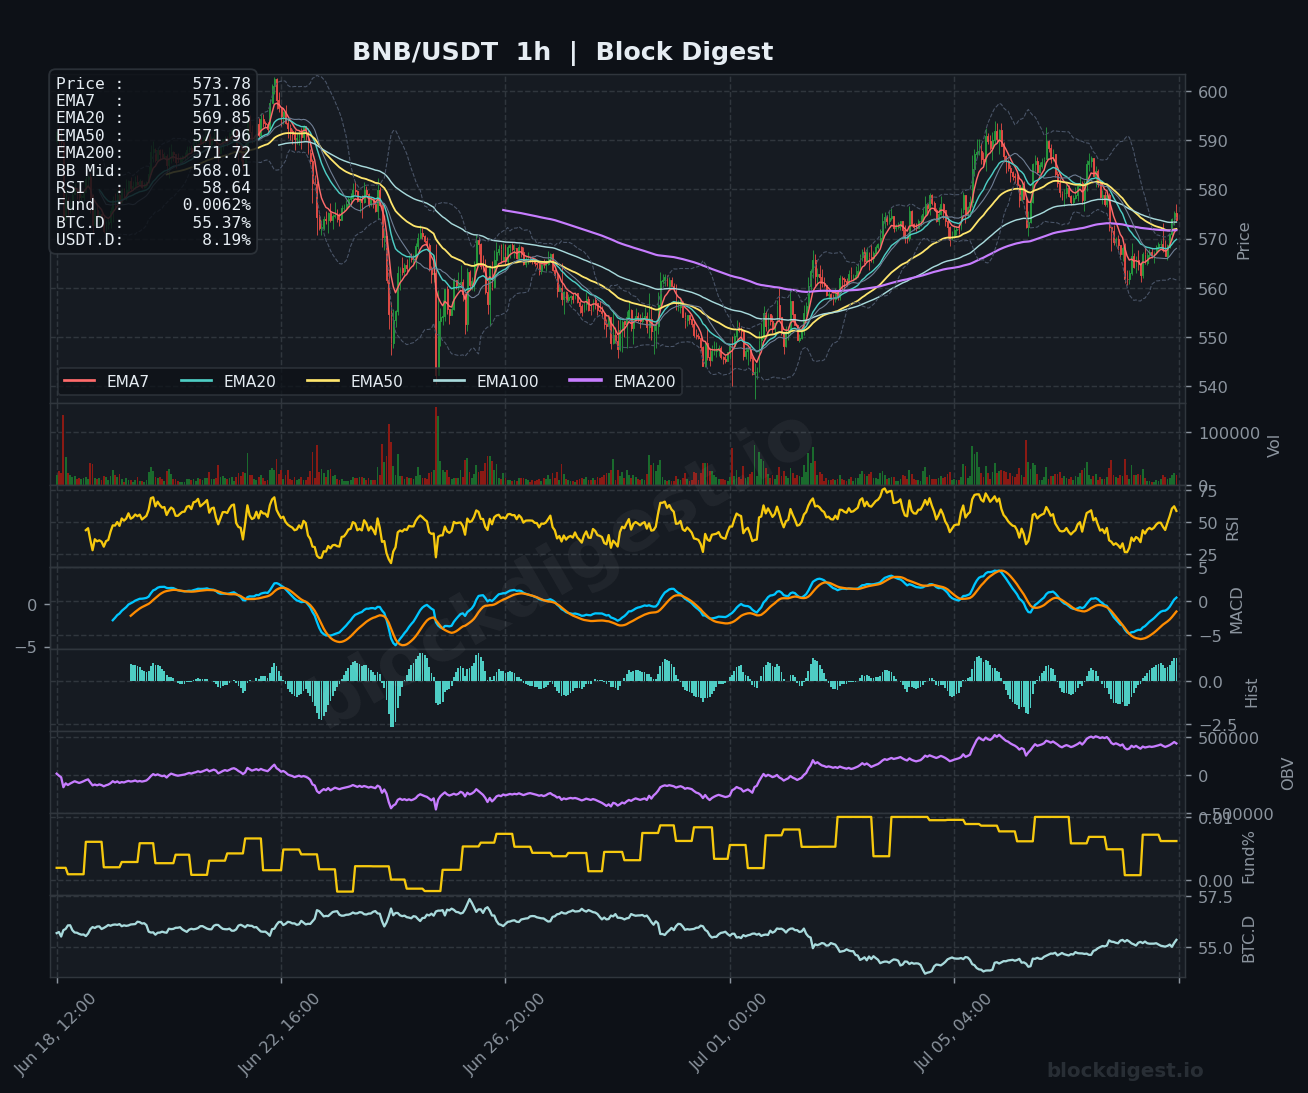1308x1093 pixels.
Task: Click the blockdigest.io footer text
Action: tap(1125, 1071)
